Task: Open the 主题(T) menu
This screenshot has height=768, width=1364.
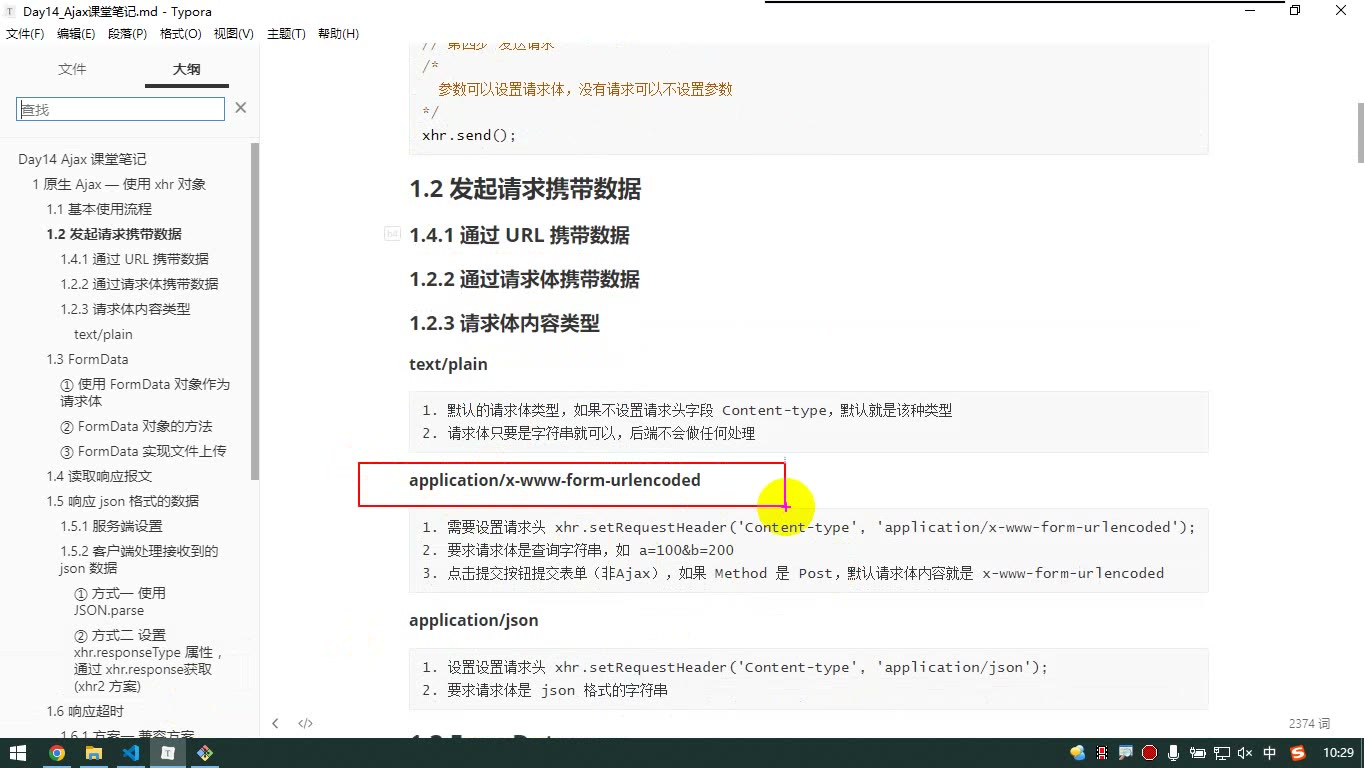Action: (286, 34)
